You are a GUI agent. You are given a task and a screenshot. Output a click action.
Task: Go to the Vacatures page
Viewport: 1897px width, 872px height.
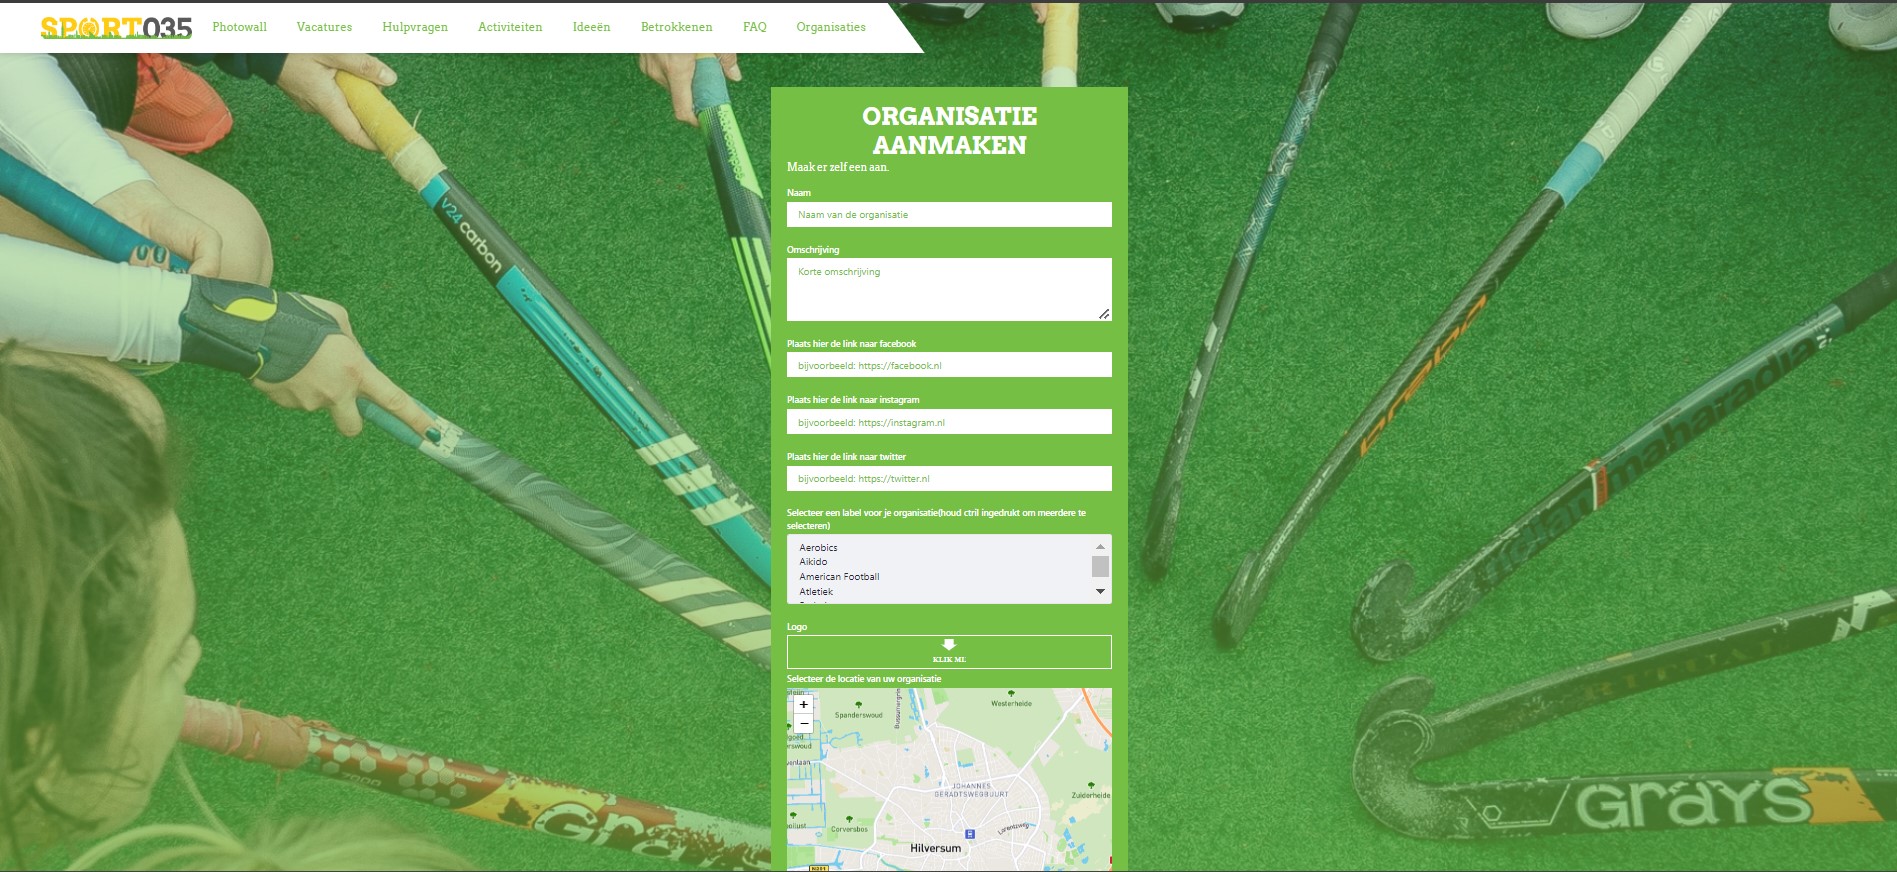[324, 27]
